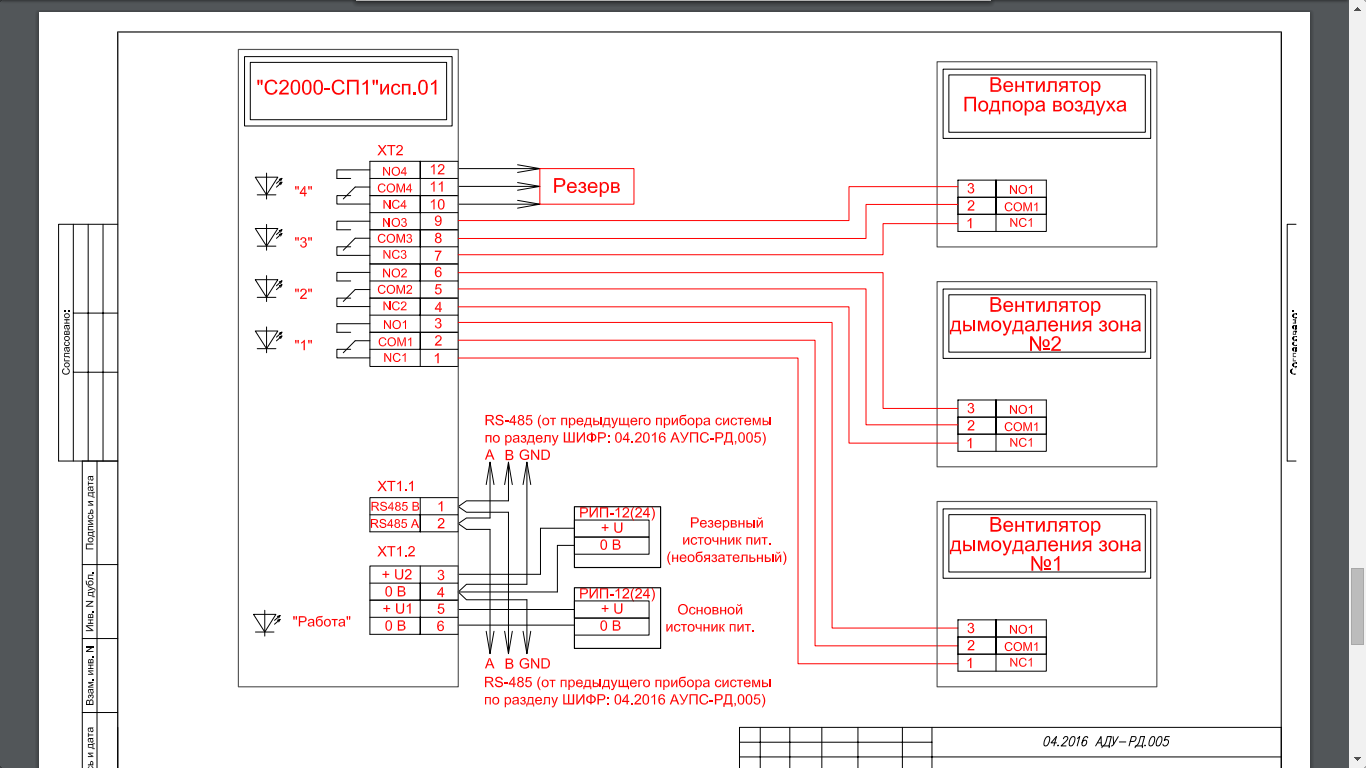1366x768 pixels.
Task: Click the LED symbol beside label "2"
Action: pos(267,288)
